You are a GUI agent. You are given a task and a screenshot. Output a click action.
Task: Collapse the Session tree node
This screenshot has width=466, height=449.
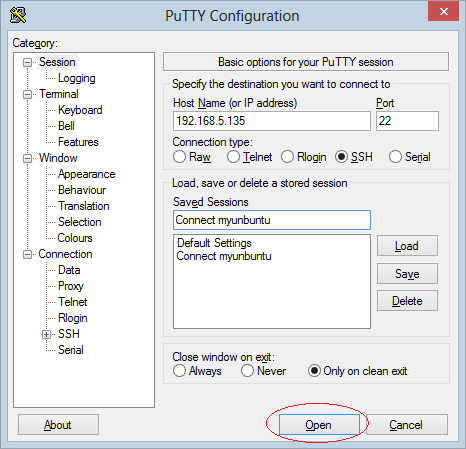(x=27, y=62)
